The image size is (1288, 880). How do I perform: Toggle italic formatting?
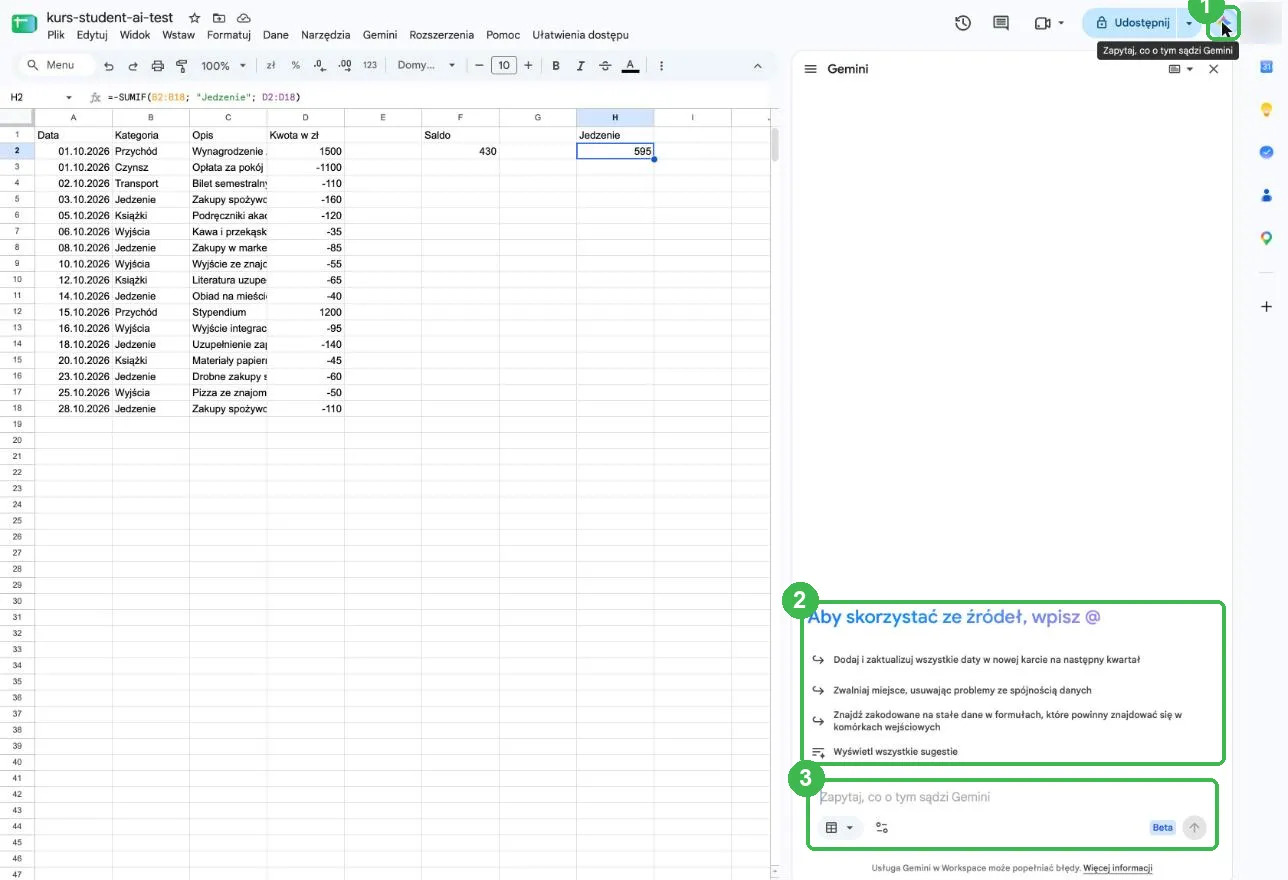[x=580, y=65]
